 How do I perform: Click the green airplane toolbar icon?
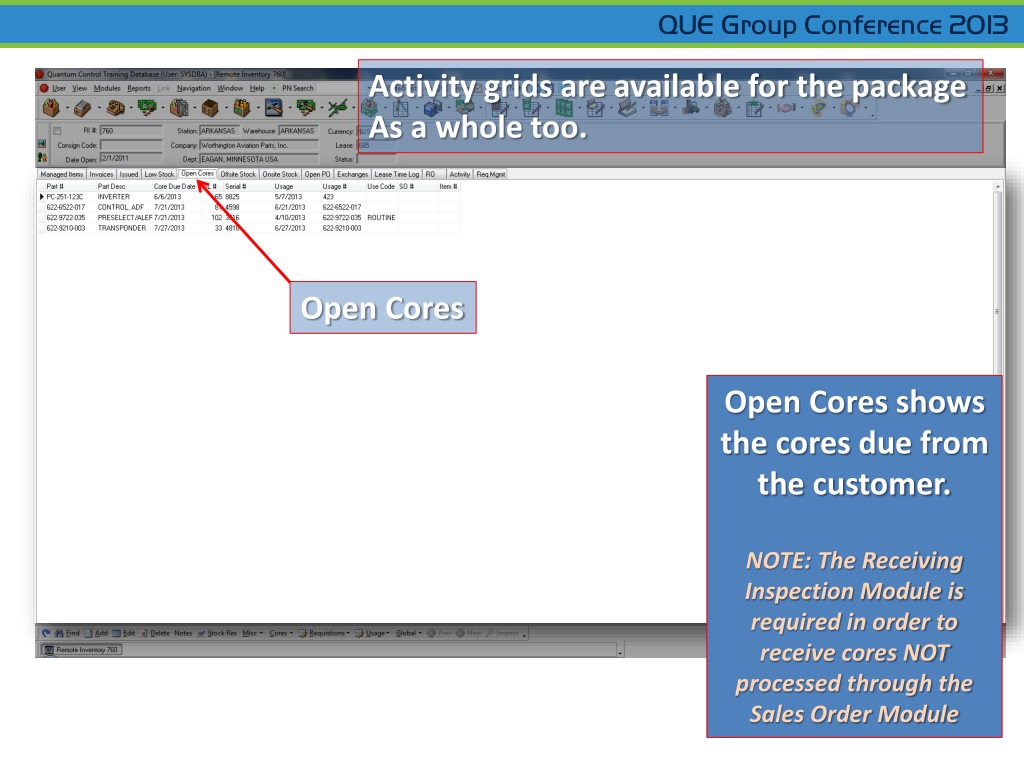click(338, 108)
